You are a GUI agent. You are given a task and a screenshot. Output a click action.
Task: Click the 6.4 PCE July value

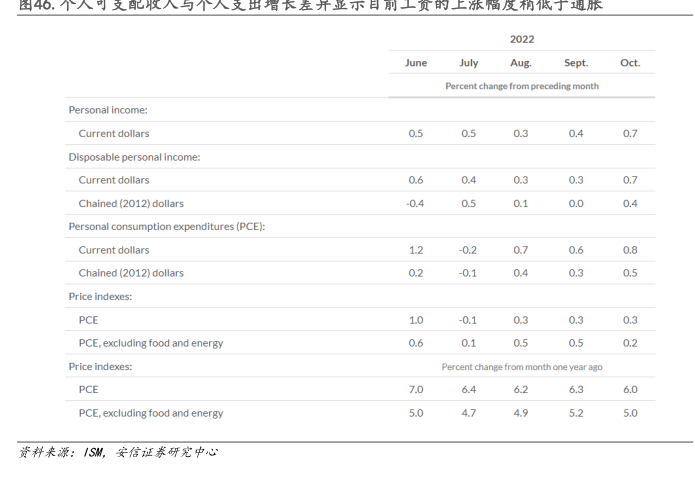click(468, 390)
